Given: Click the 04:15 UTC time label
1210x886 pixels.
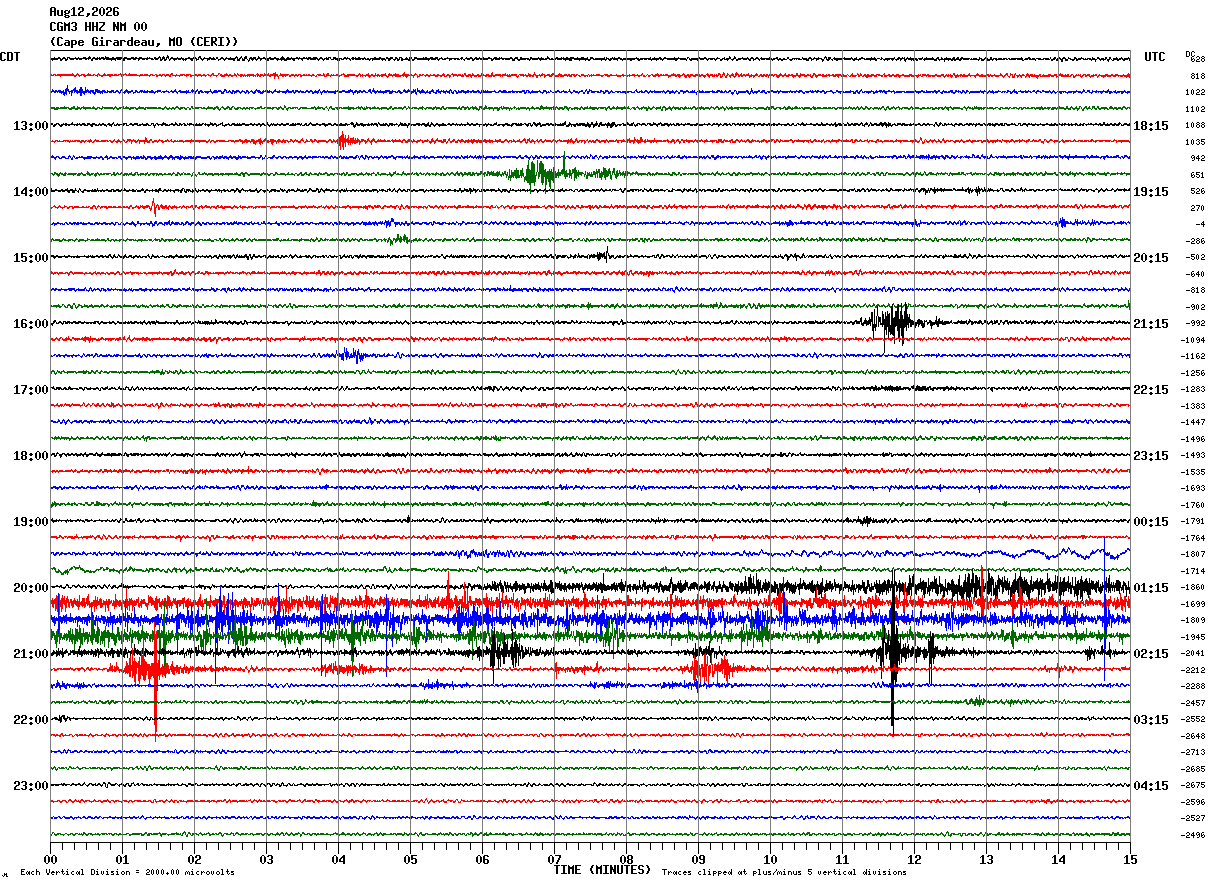Looking at the screenshot, I should (1151, 786).
